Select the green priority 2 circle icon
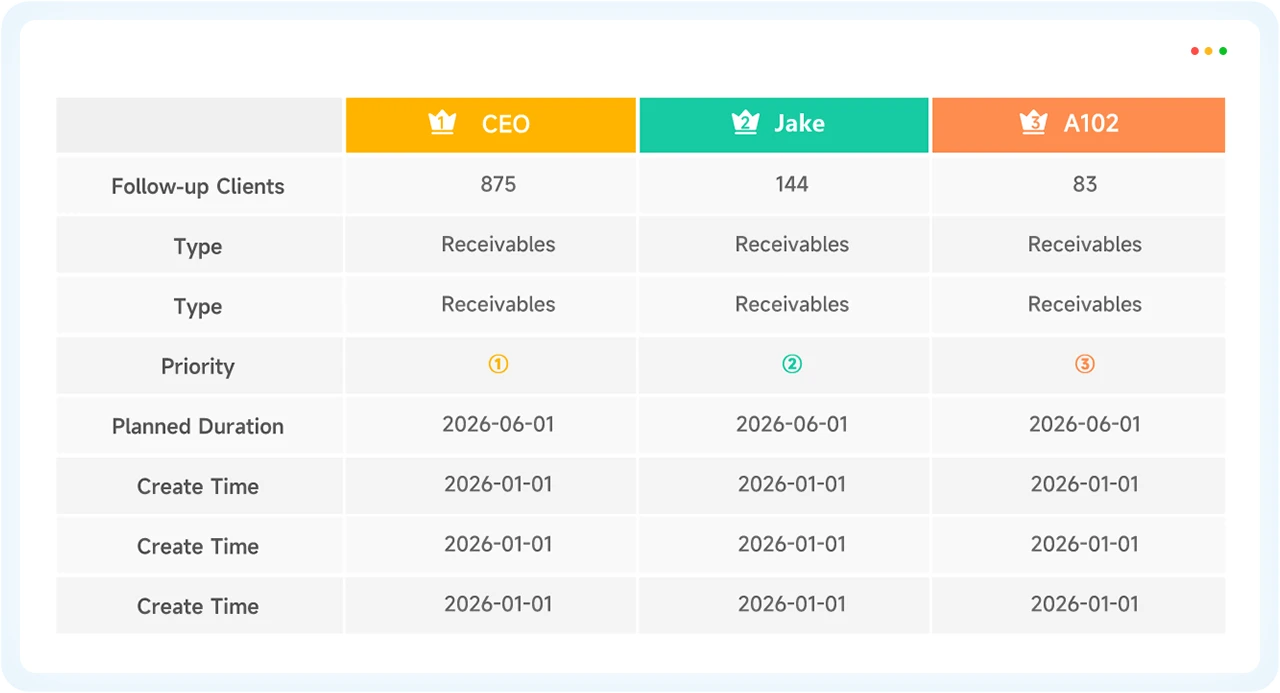The image size is (1280, 693). click(792, 365)
